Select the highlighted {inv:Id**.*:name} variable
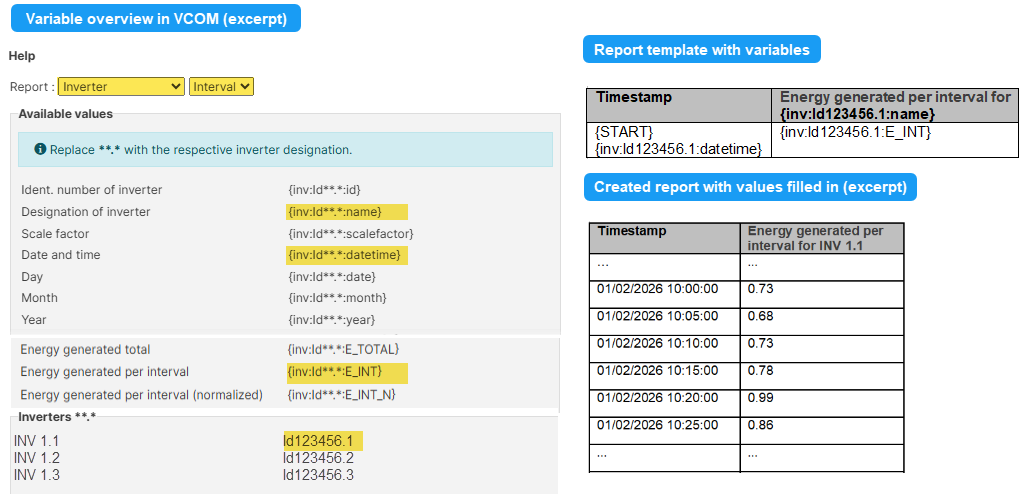This screenshot has width=1028, height=495. 346,212
